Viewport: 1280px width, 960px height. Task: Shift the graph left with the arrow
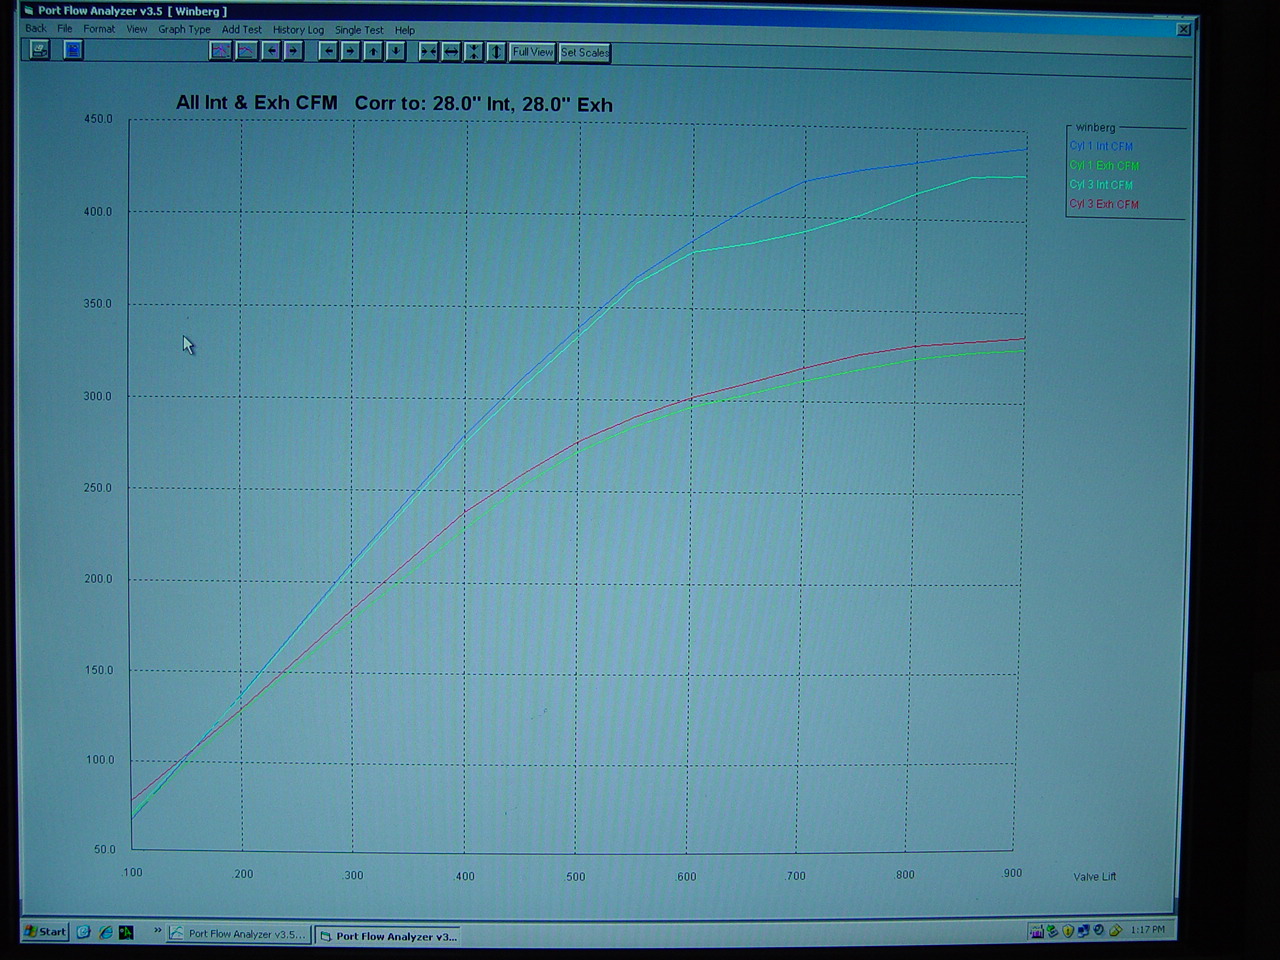click(328, 51)
